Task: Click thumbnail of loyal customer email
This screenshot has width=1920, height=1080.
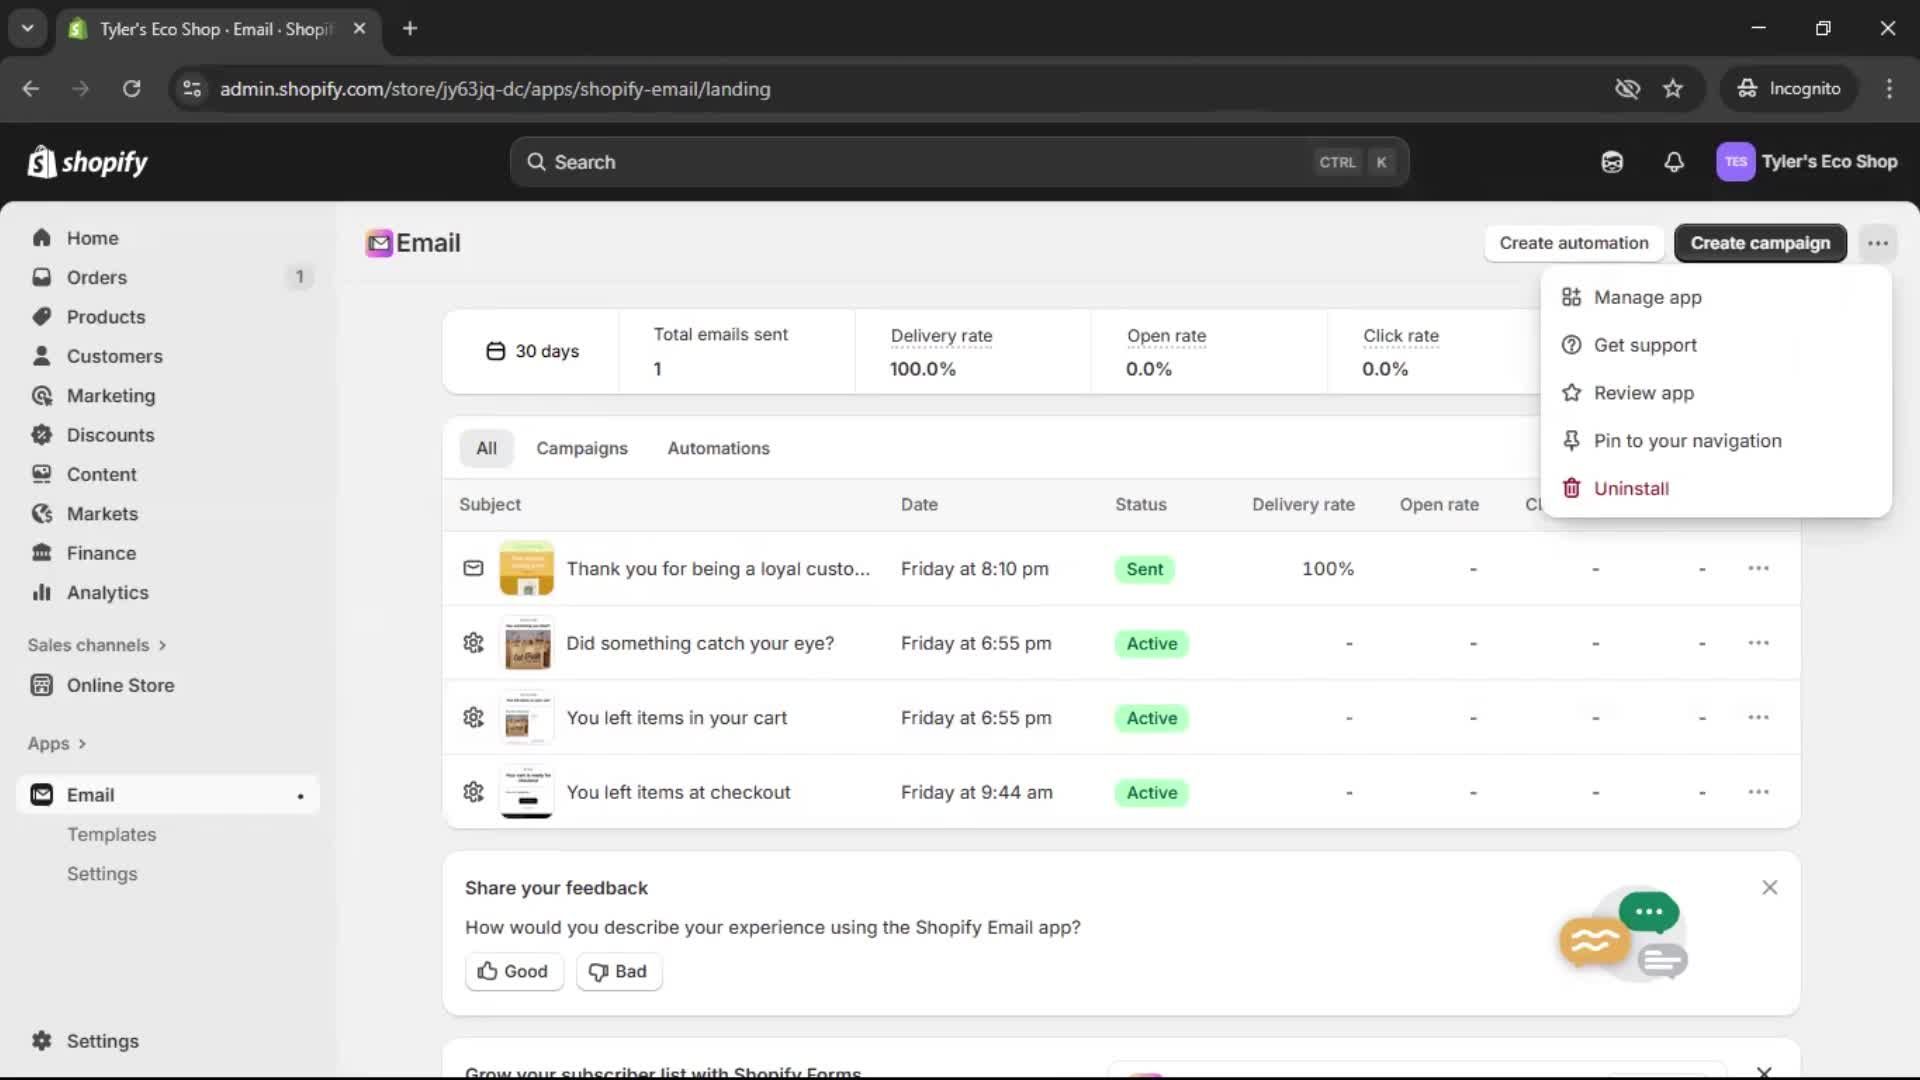Action: click(527, 568)
